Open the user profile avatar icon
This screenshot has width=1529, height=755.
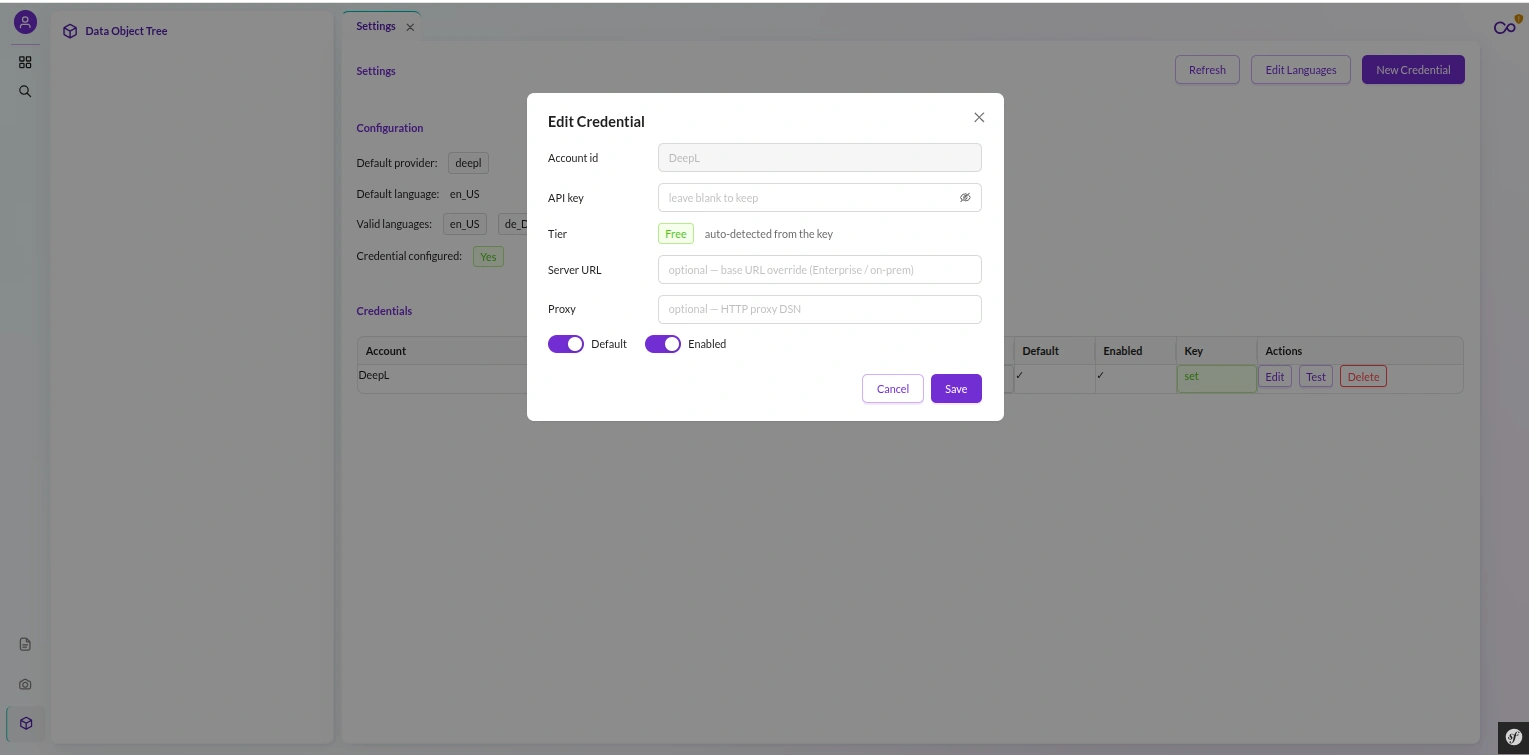25,21
